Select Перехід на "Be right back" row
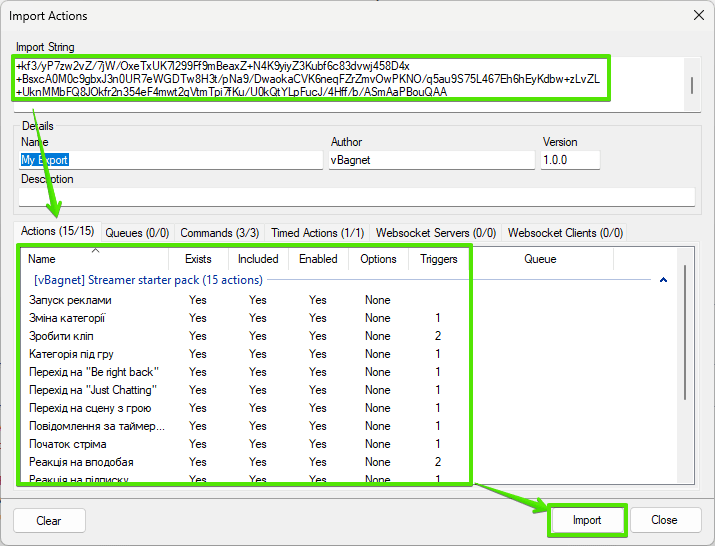The height and width of the screenshot is (546, 715). [349, 372]
